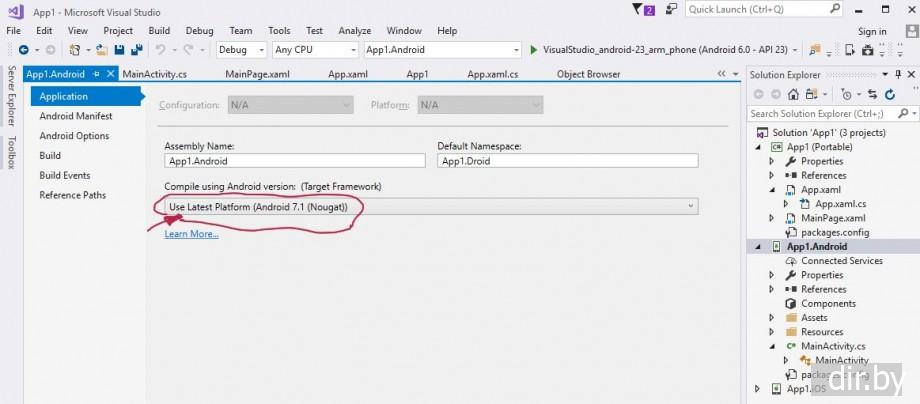Click the Undo arrow icon

click(x=160, y=50)
